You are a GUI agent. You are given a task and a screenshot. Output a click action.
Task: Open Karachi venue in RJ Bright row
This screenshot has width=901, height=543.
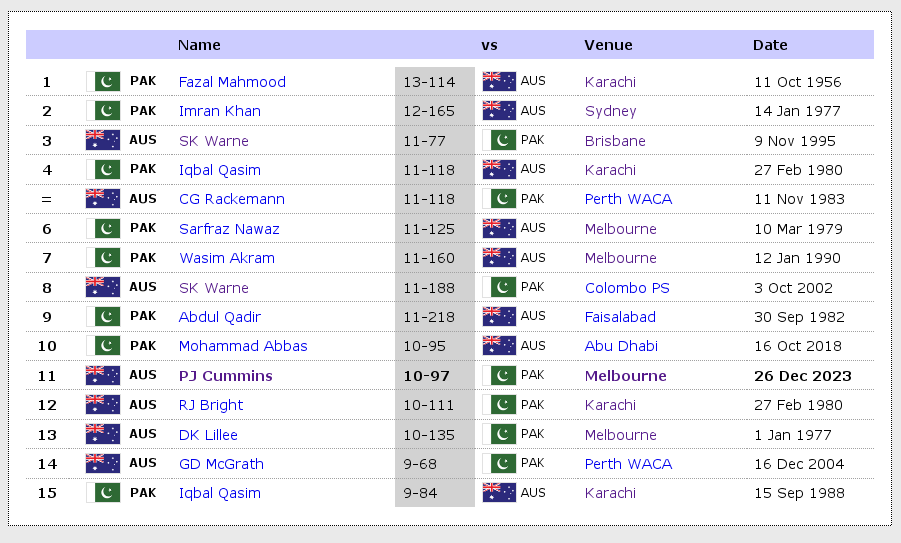pyautogui.click(x=610, y=405)
